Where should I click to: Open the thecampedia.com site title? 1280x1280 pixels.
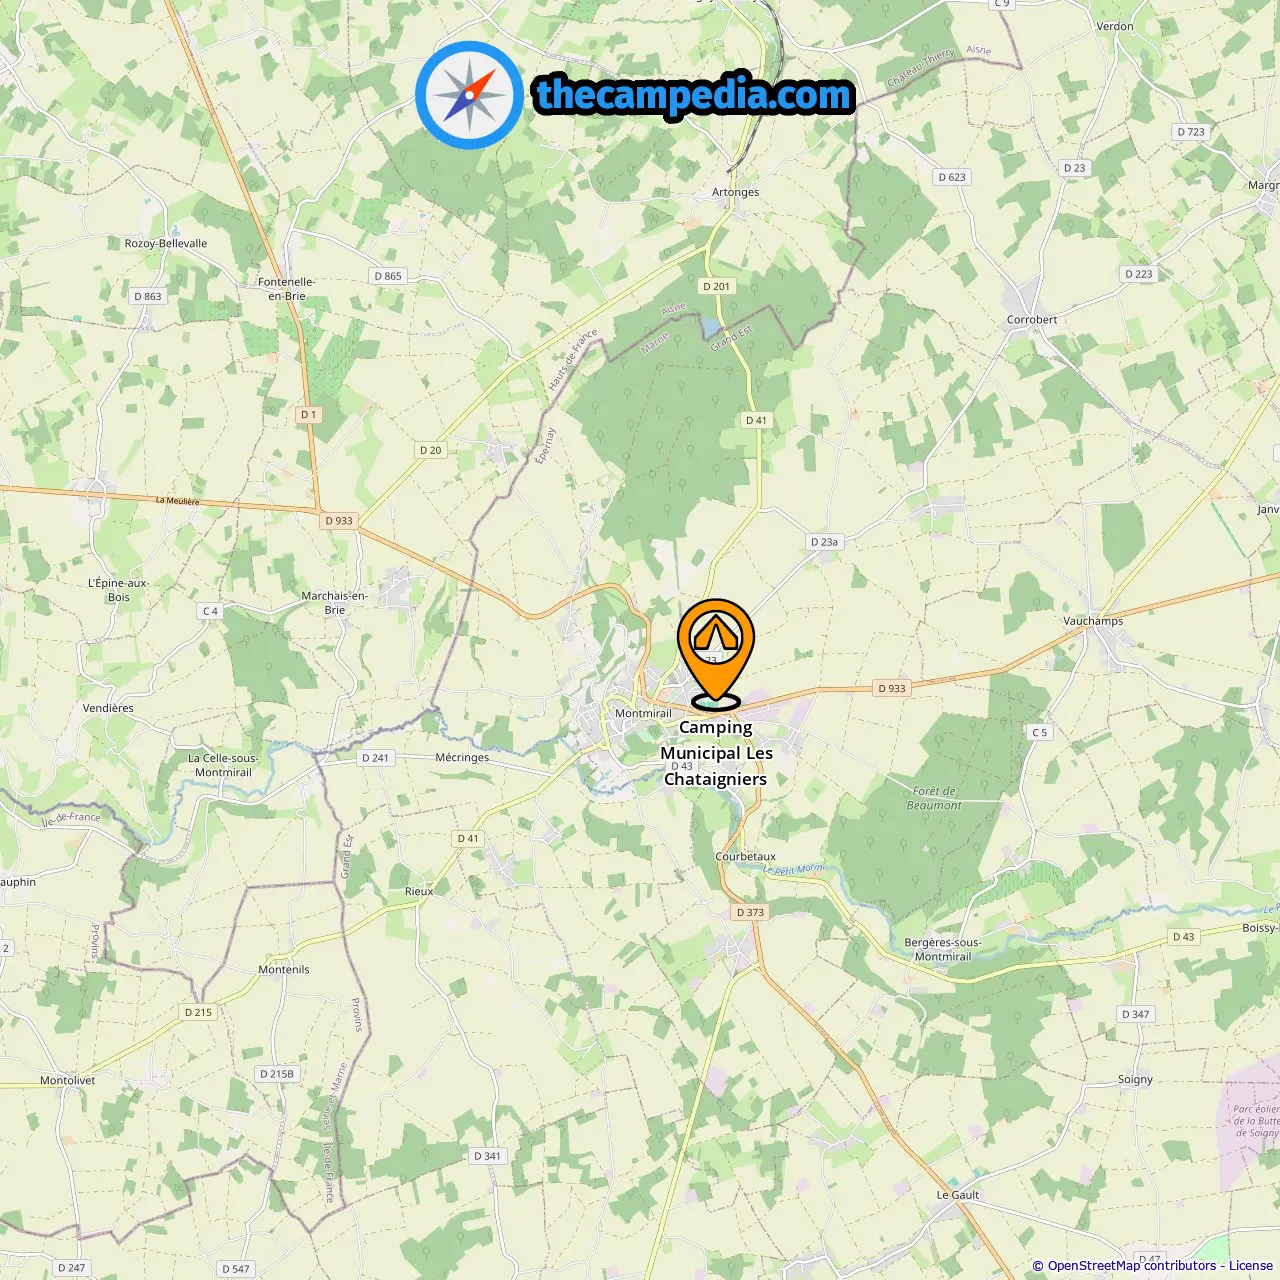694,95
